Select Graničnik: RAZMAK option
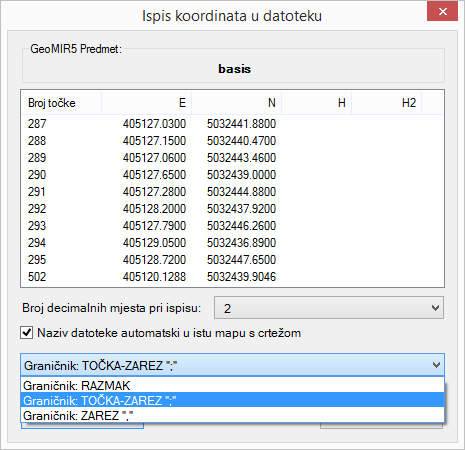Screen dimensions: 465x450 point(232,385)
